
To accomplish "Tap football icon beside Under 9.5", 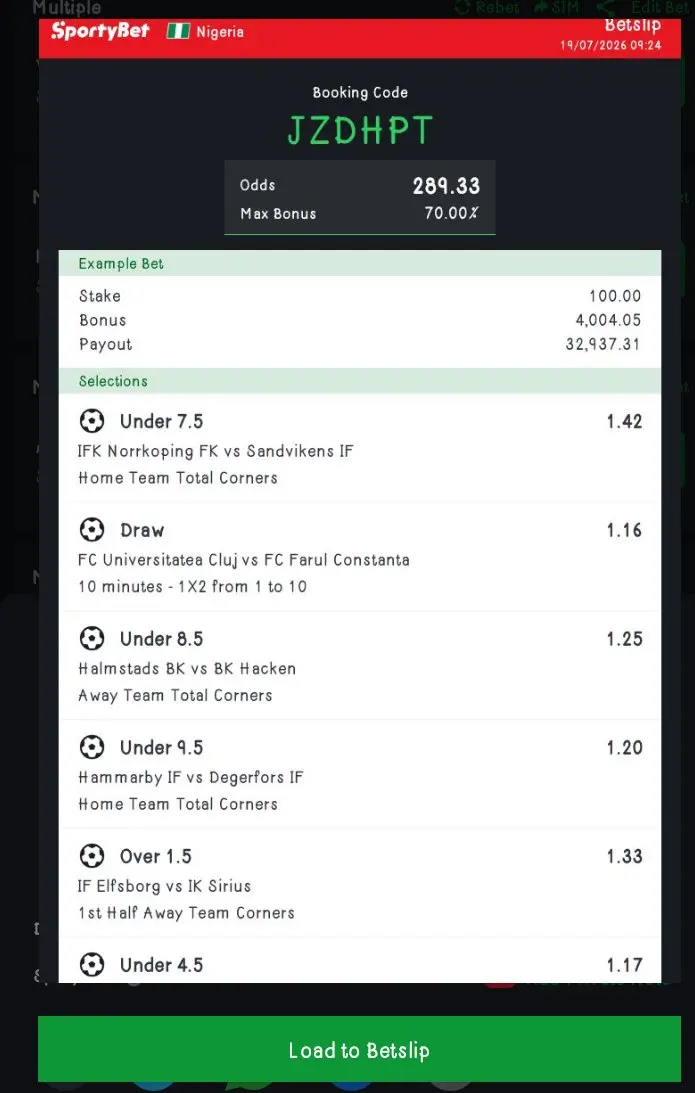I will point(92,747).
